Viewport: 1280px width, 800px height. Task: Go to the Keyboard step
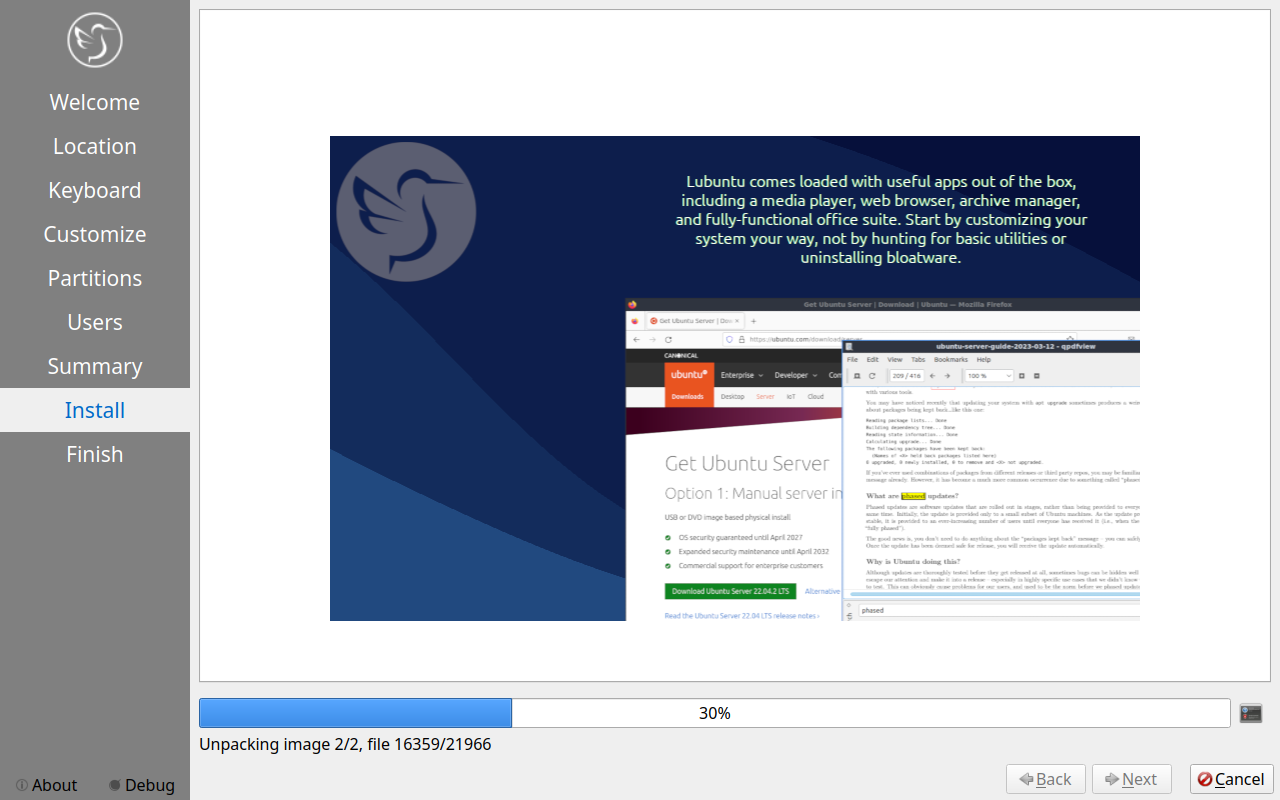[x=95, y=190]
